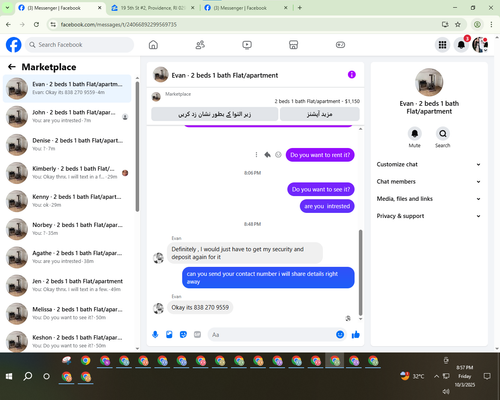
Task: Choose a sticker icon in composer
Action: point(183,334)
